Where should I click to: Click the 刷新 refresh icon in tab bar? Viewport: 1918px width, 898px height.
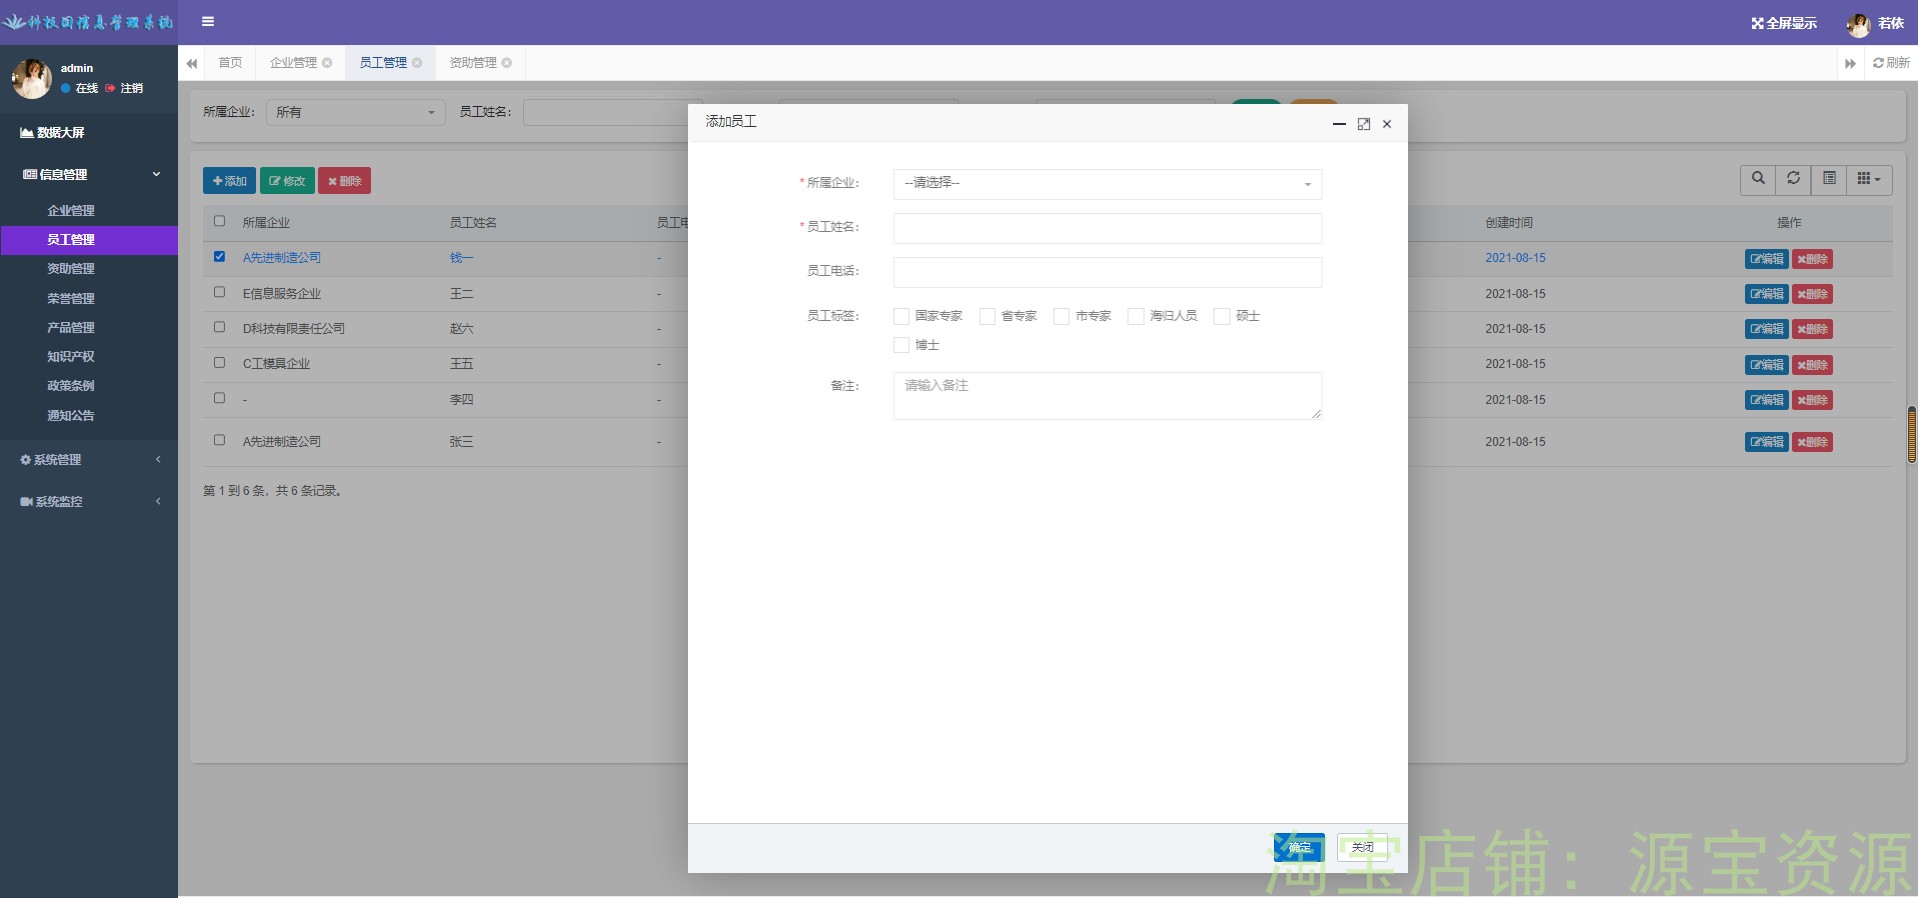(x=1878, y=63)
